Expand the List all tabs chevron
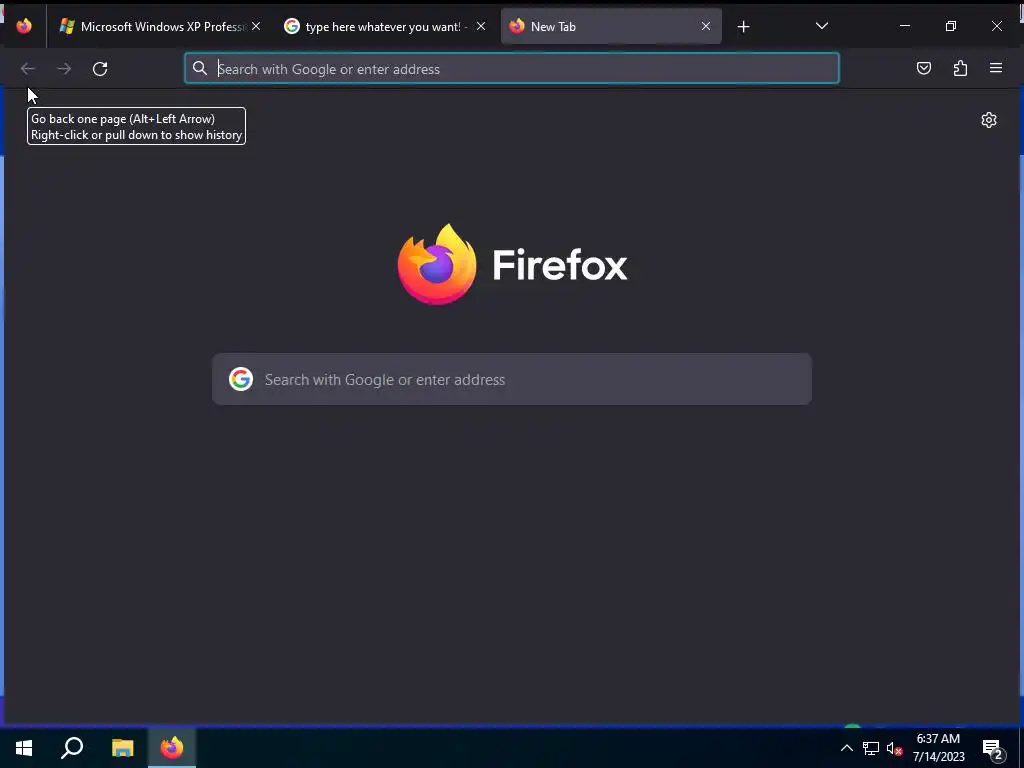 point(822,26)
